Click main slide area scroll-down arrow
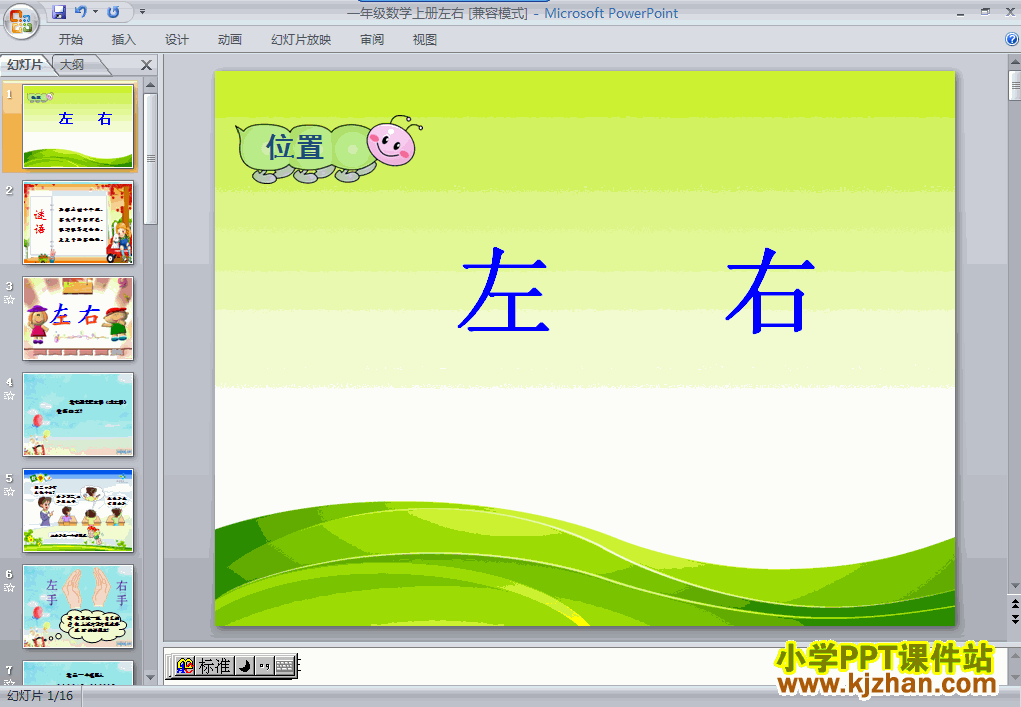 click(x=1014, y=586)
